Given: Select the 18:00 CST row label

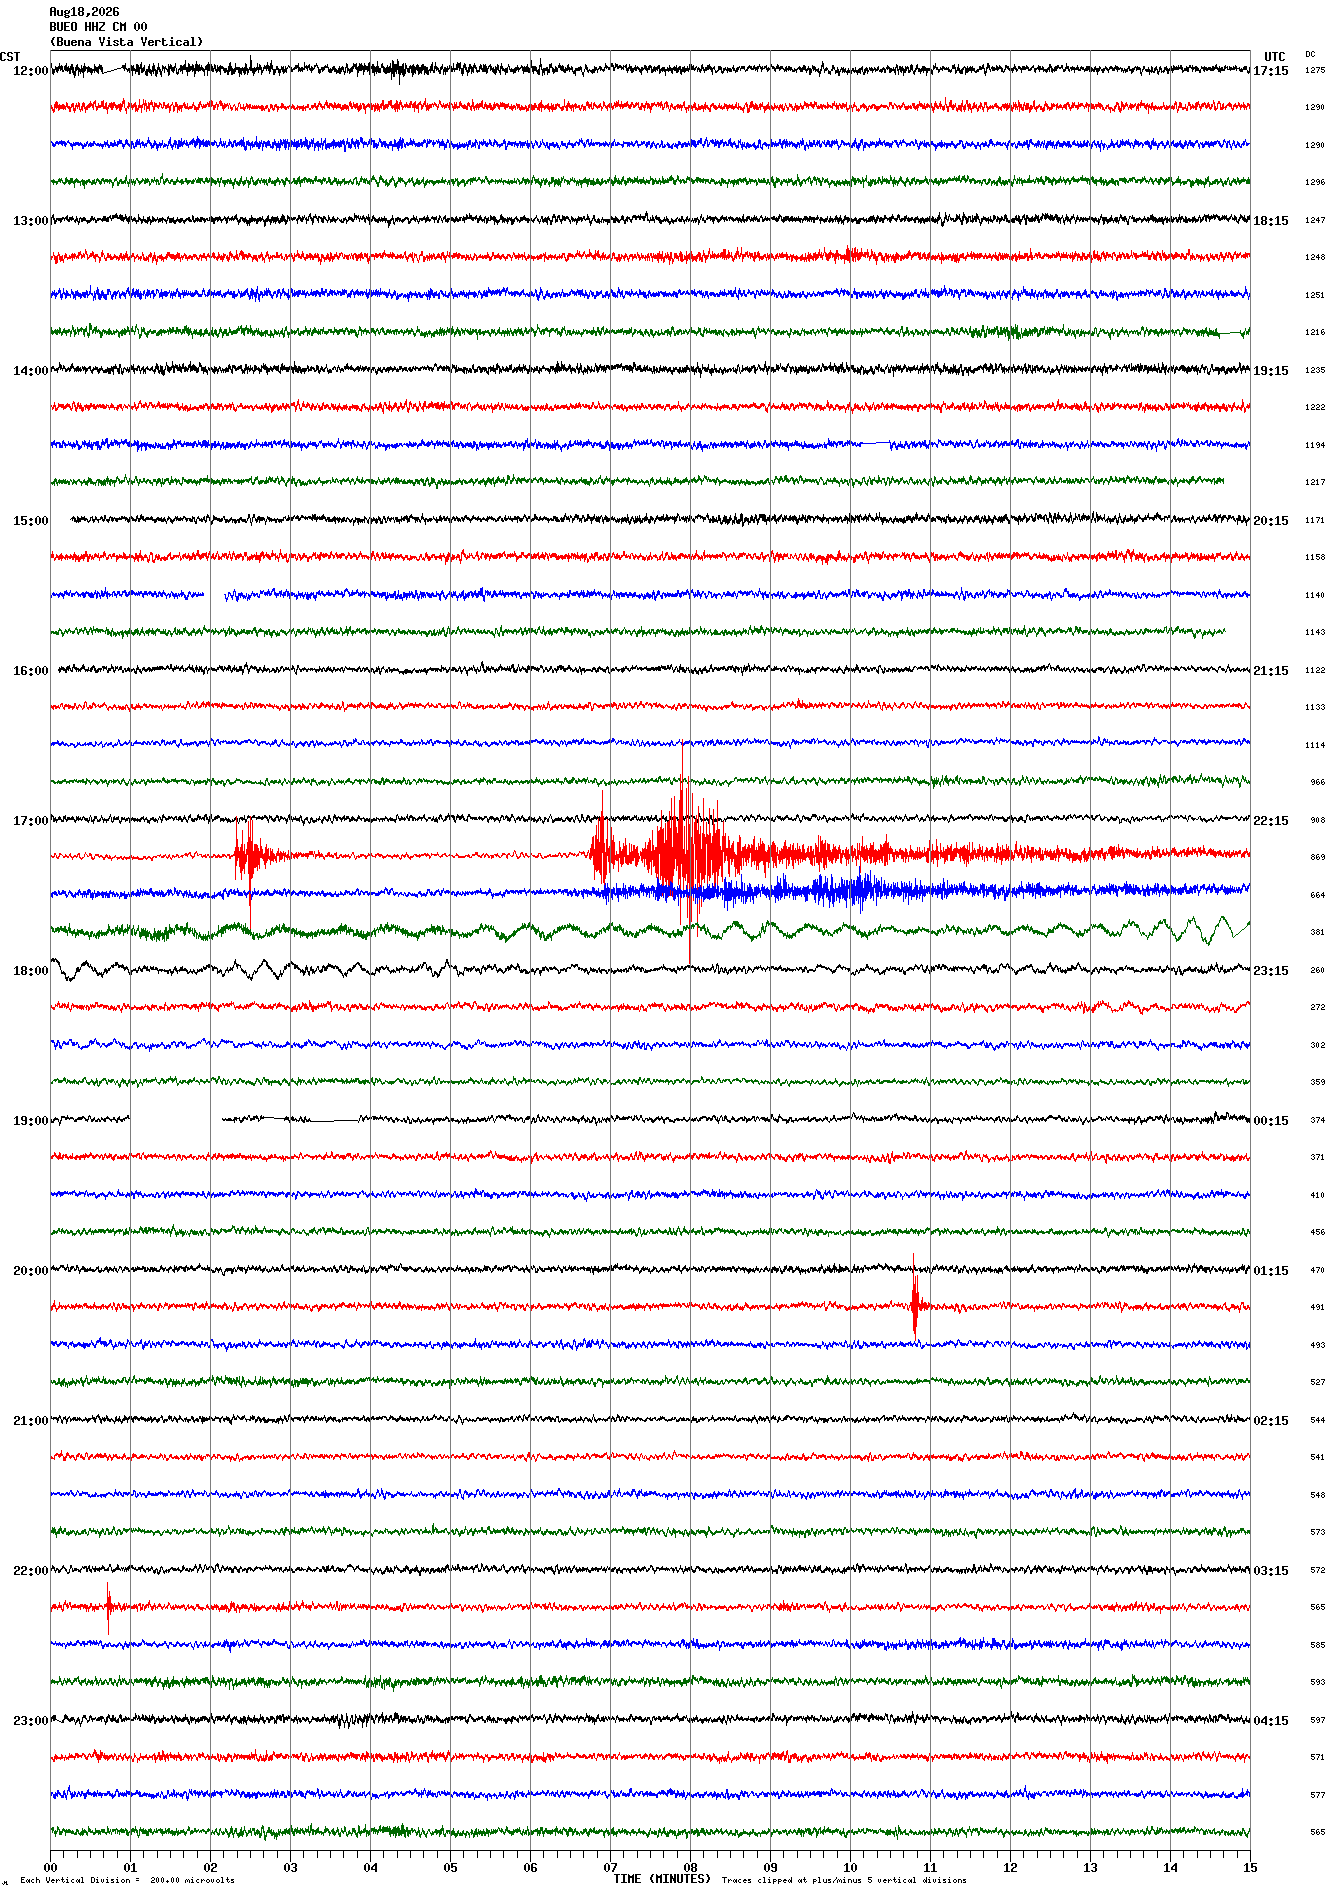Looking at the screenshot, I should click(30, 971).
